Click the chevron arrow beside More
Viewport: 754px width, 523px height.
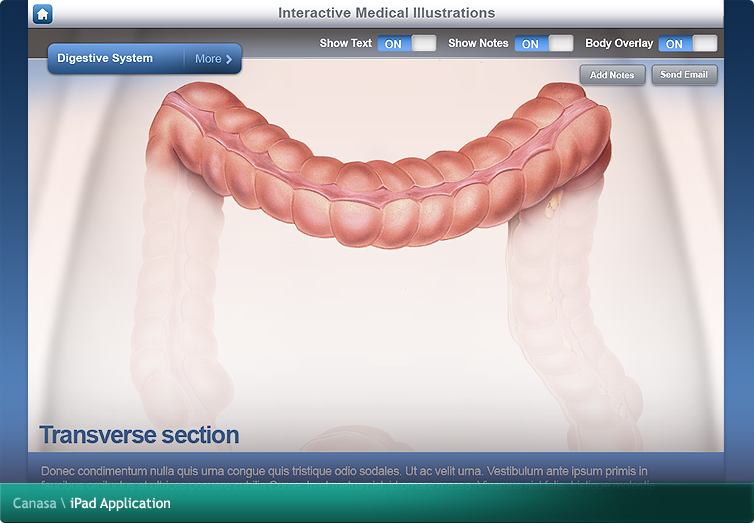coord(229,59)
